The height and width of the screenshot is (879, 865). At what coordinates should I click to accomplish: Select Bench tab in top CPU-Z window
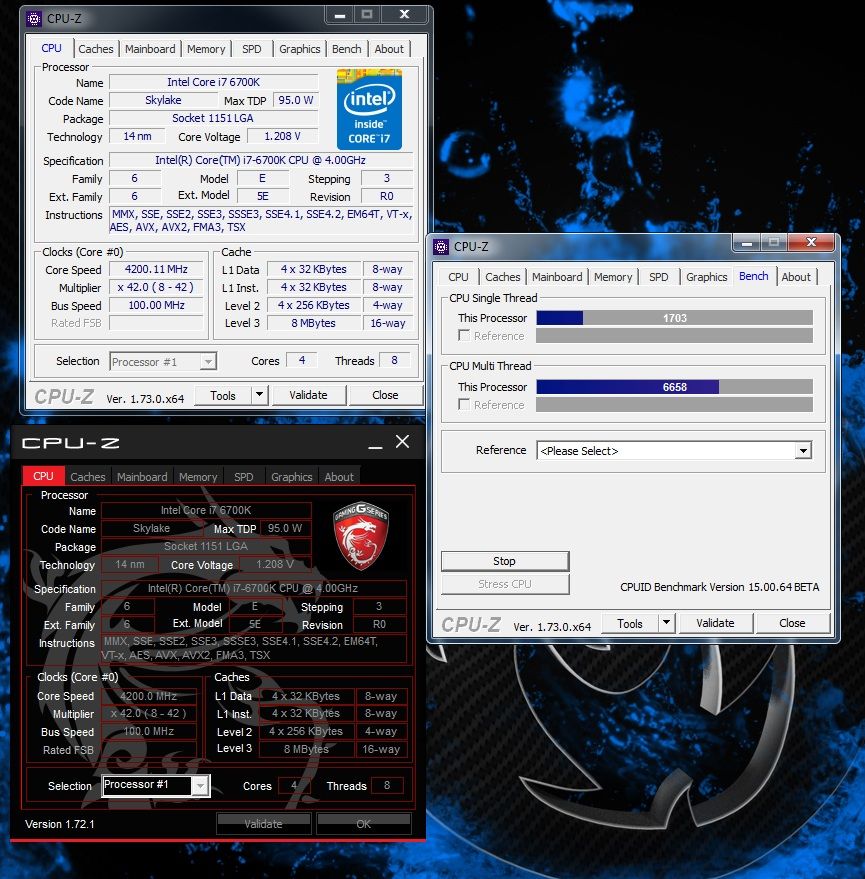(346, 49)
